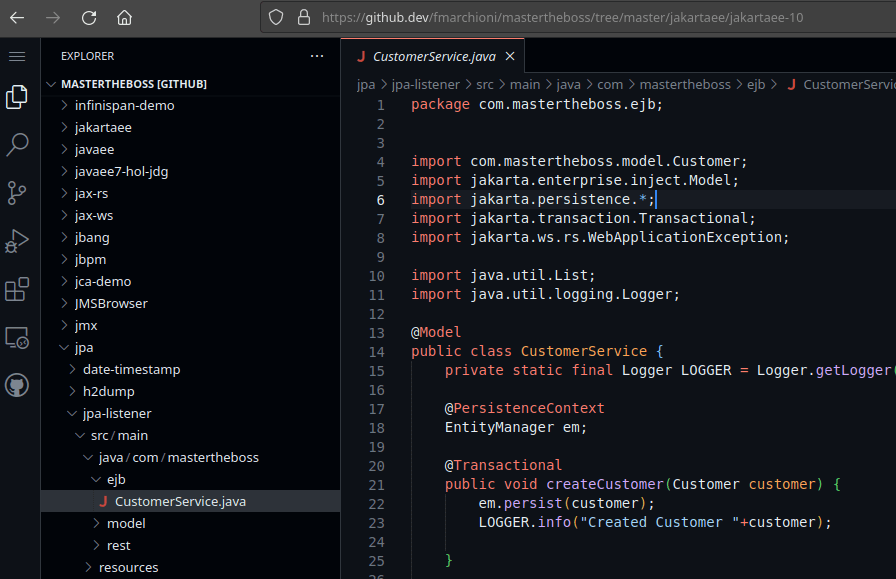
Task: Expand the jmx folder
Action: 191,326
